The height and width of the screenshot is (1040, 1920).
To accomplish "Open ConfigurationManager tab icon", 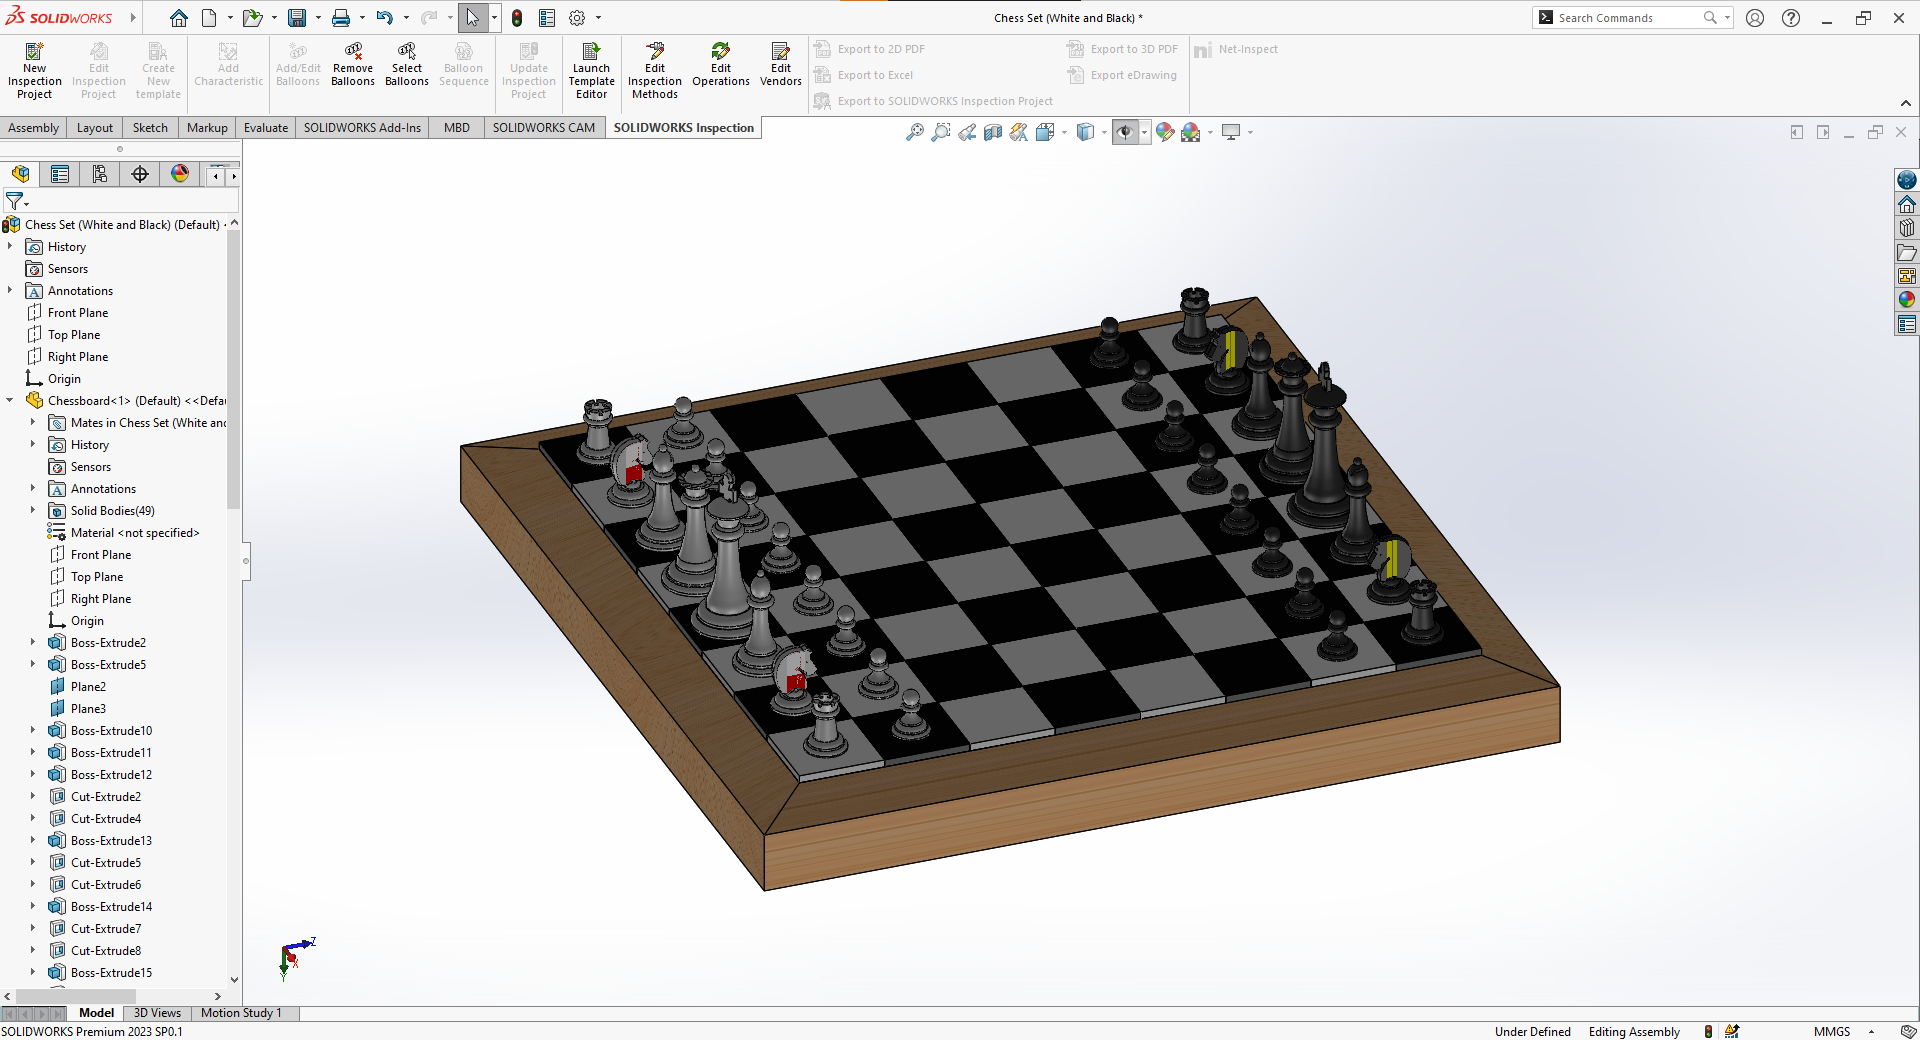I will tap(100, 174).
